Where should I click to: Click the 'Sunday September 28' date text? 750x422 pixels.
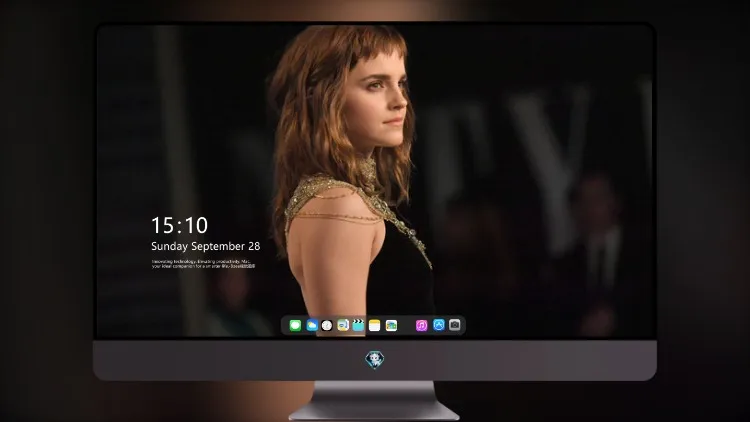pyautogui.click(x=206, y=246)
